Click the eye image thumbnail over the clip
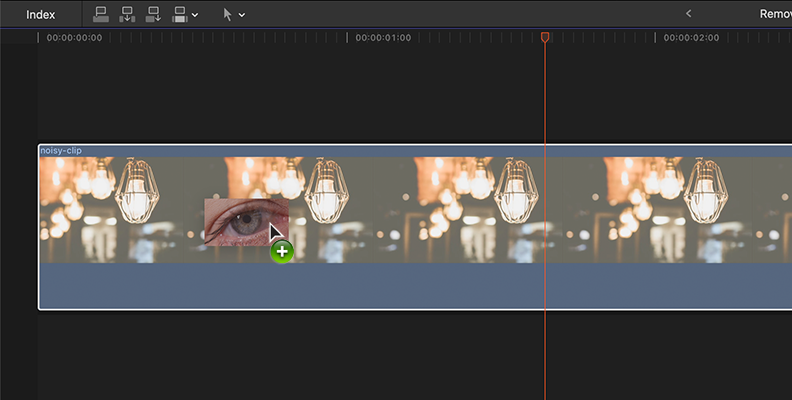Viewport: 792px width, 400px height. (246, 222)
